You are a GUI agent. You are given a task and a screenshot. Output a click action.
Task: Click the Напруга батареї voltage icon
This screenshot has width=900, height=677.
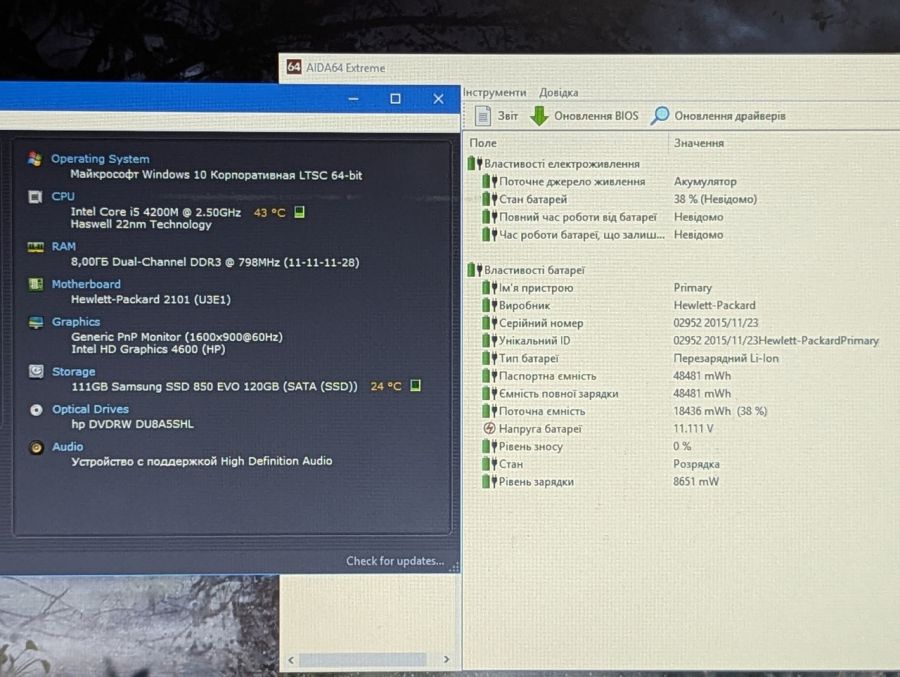tap(489, 428)
